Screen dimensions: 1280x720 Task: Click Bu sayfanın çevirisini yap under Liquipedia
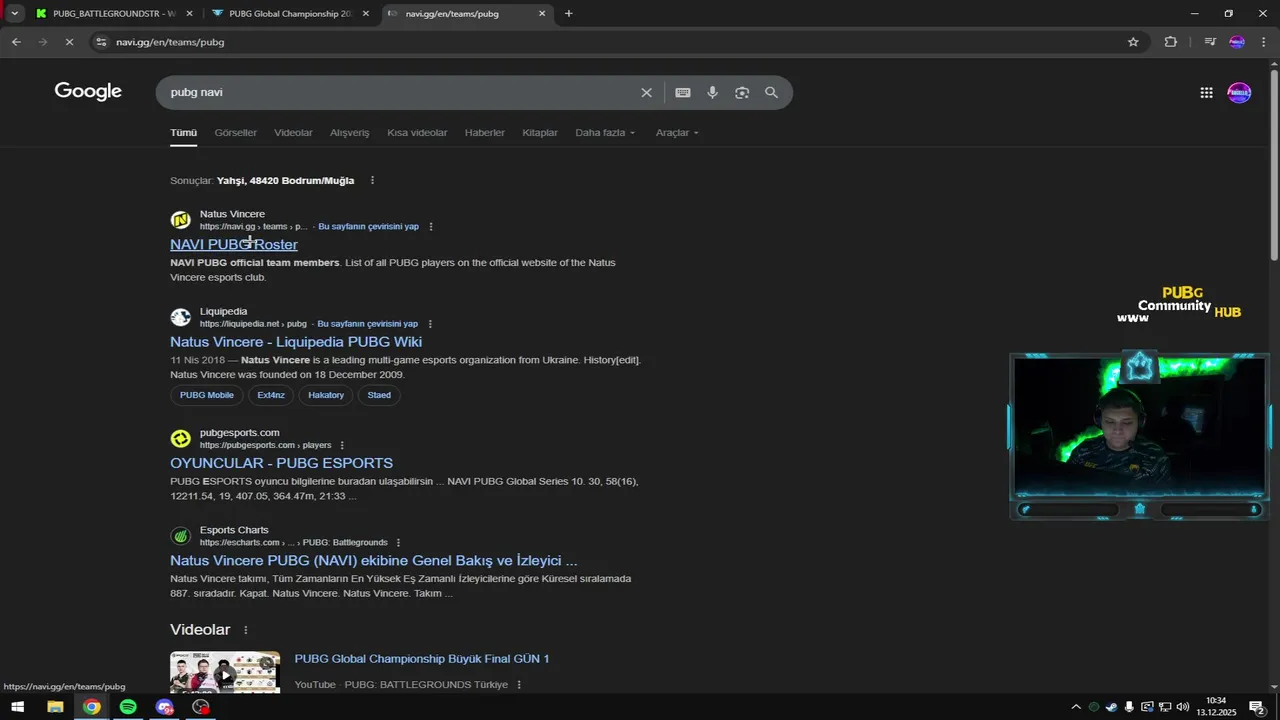(368, 324)
